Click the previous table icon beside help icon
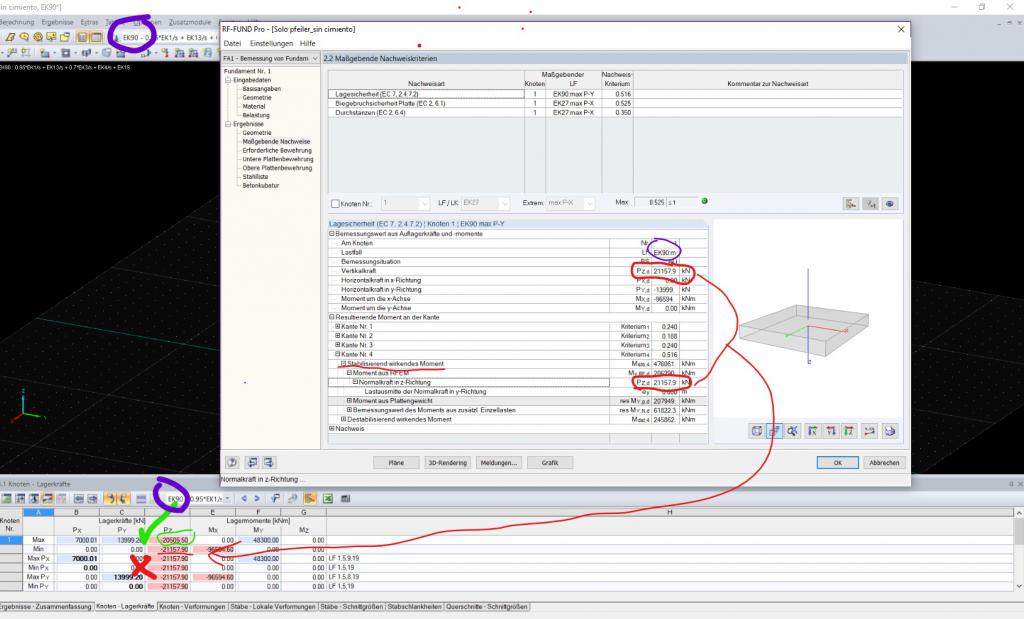1024x619 pixels. (252, 462)
